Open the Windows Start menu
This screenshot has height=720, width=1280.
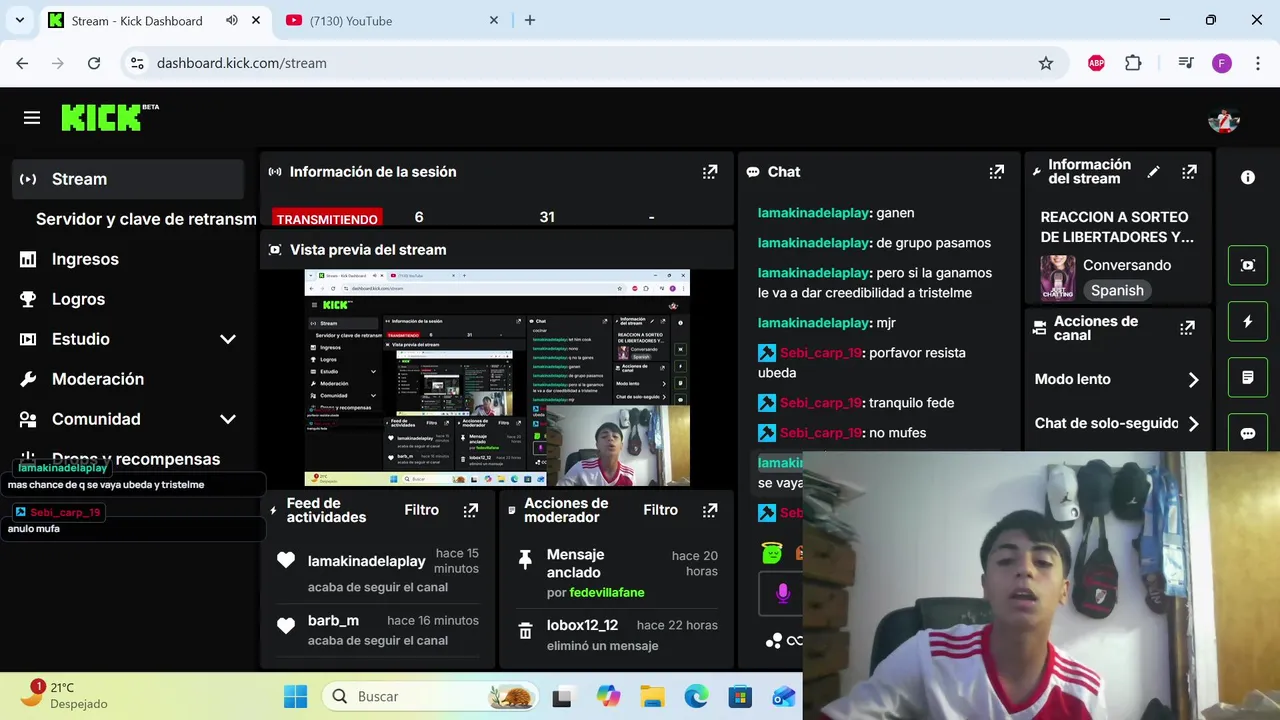coord(295,696)
